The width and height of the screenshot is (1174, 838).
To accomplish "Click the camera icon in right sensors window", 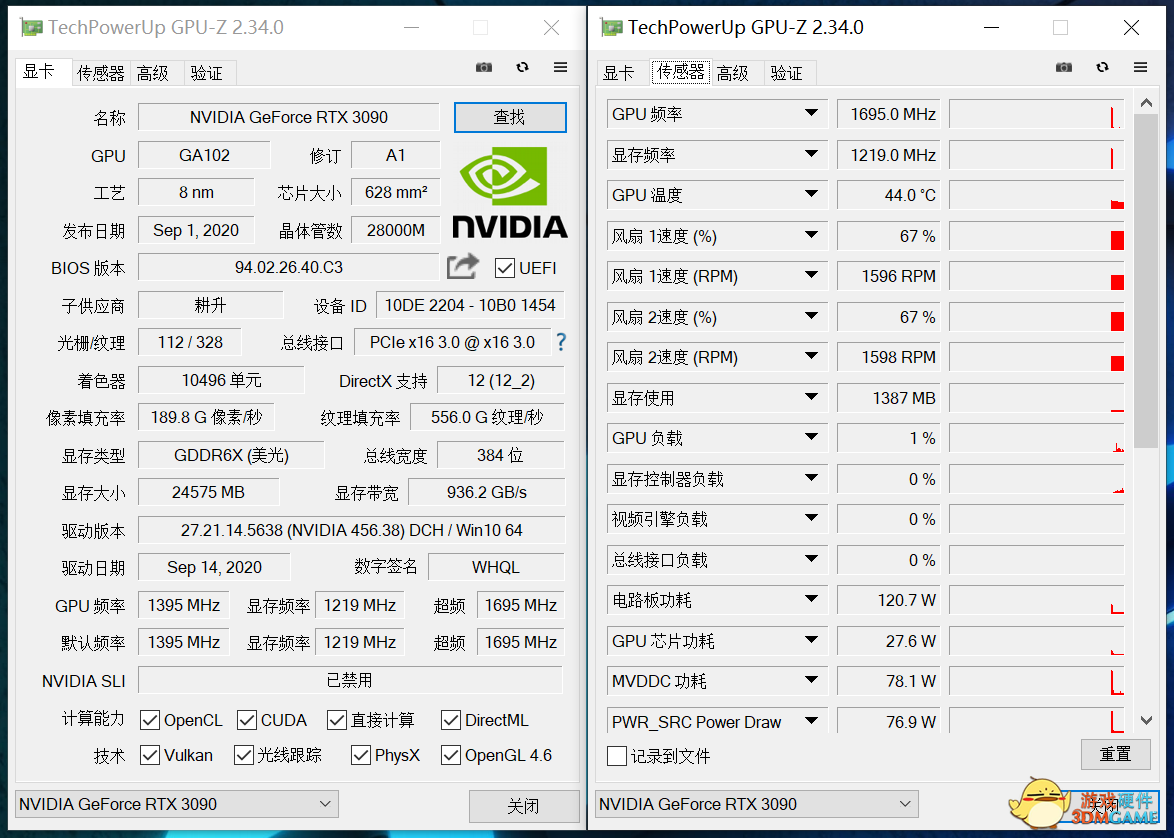I will click(x=1064, y=67).
